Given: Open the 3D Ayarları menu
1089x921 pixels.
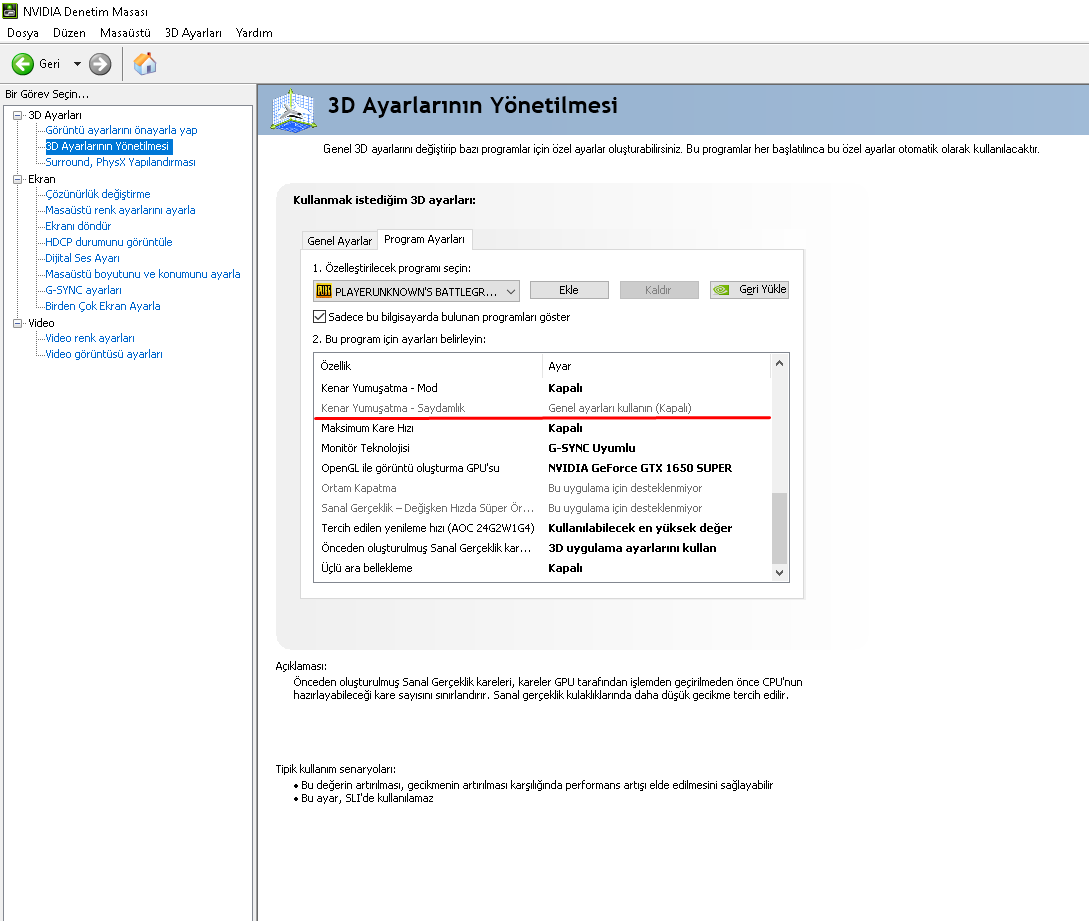Looking at the screenshot, I should click(x=193, y=33).
